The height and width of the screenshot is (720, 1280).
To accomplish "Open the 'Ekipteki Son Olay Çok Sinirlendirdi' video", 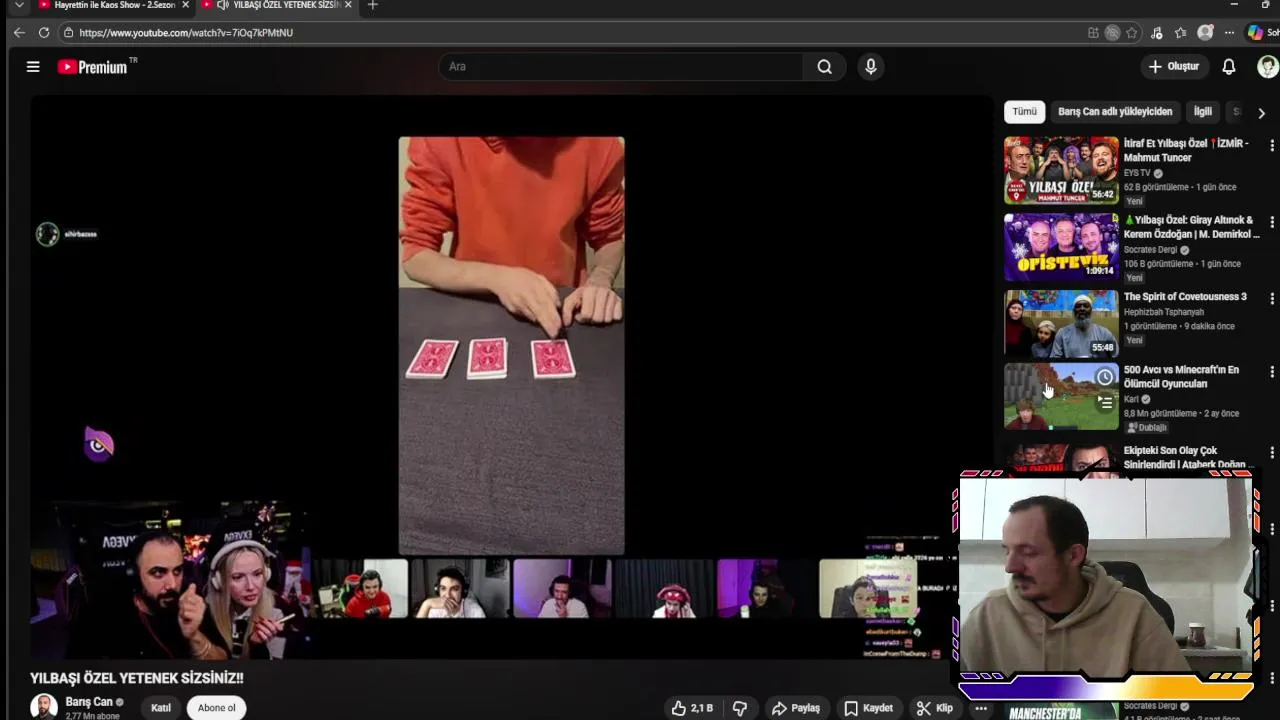I will point(1186,458).
